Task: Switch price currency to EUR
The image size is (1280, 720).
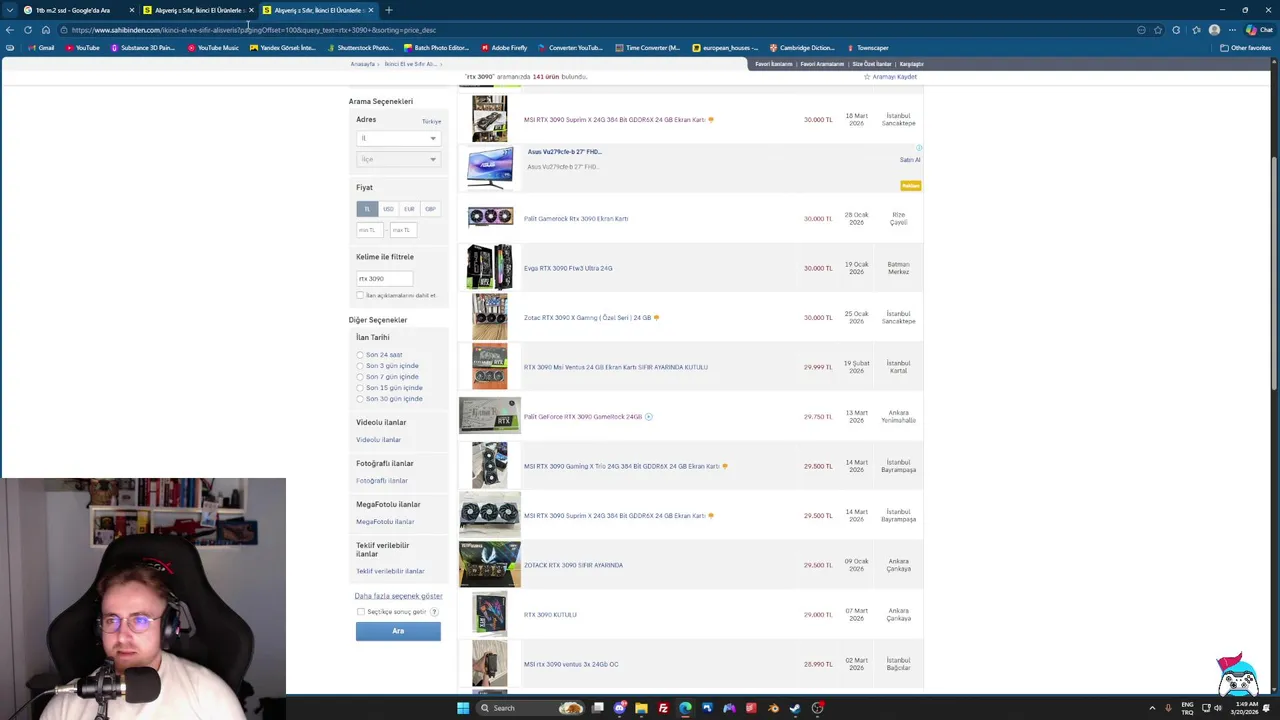Action: tap(409, 209)
